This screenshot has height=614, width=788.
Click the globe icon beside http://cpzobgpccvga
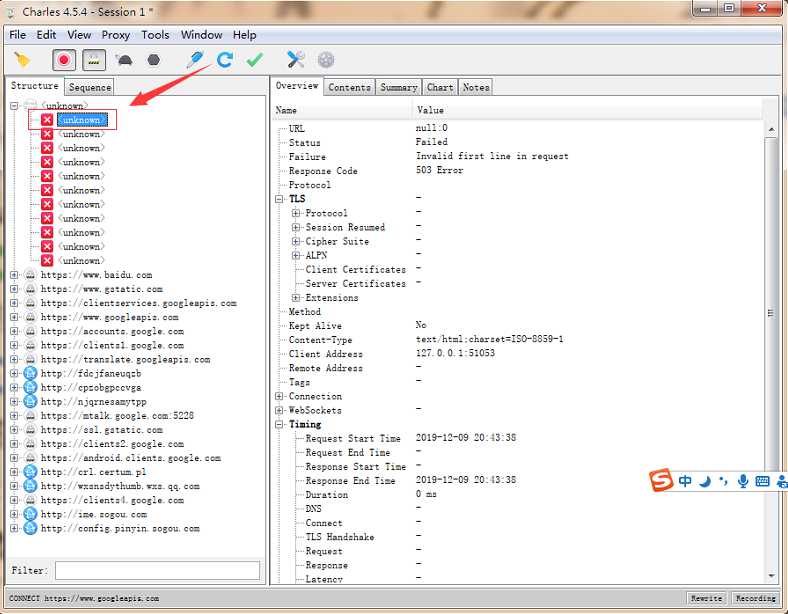point(31,387)
